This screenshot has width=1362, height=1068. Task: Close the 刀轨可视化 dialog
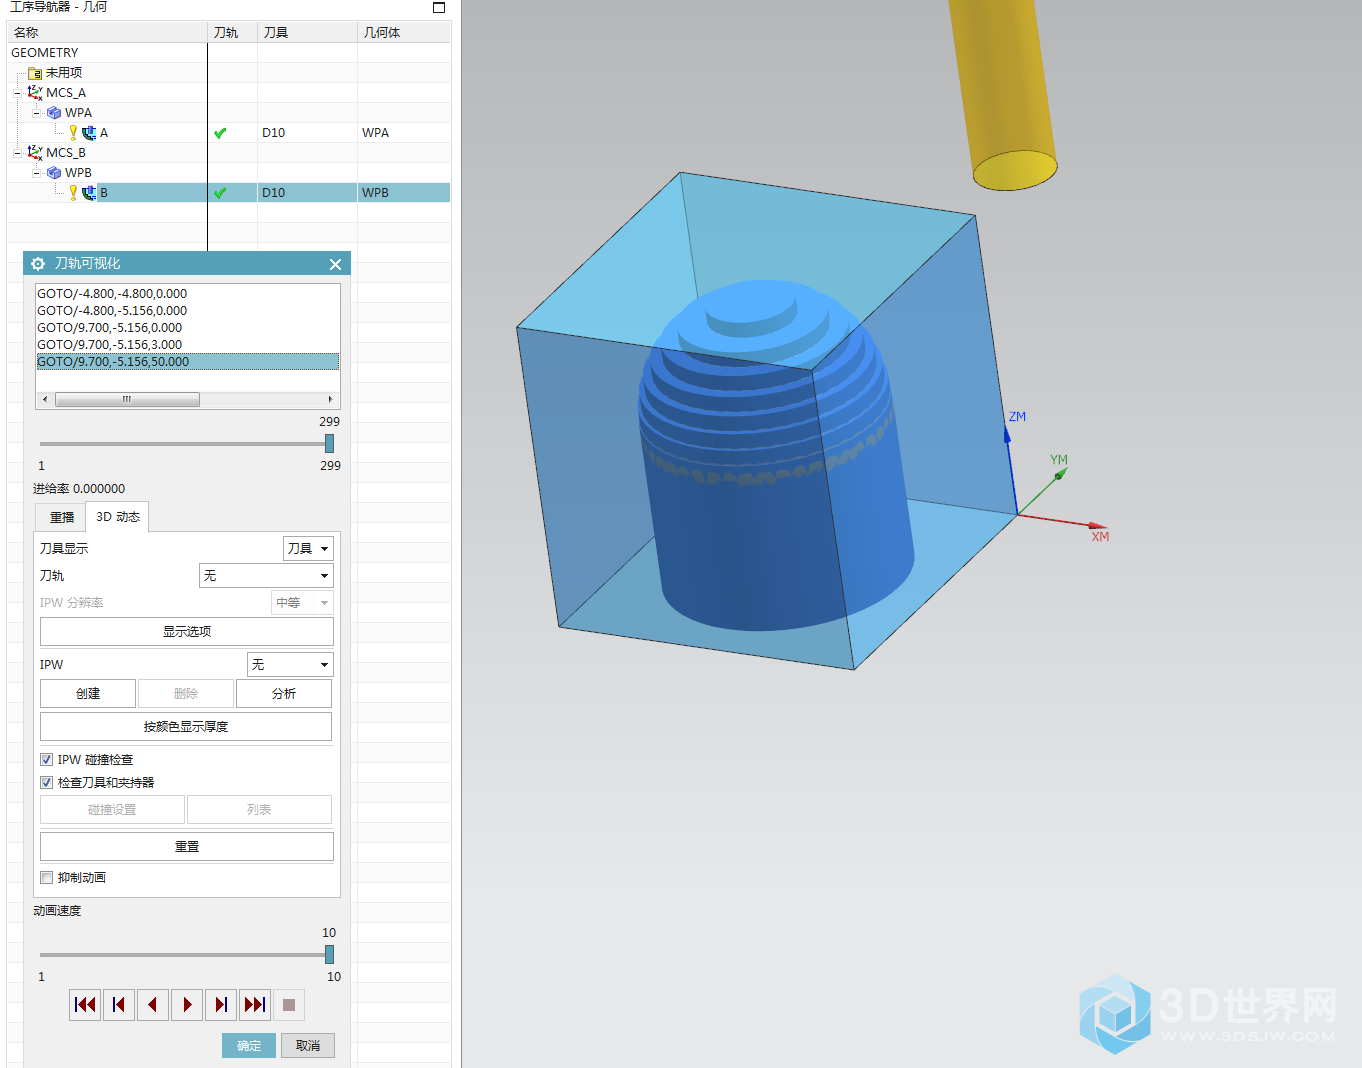[x=335, y=264]
